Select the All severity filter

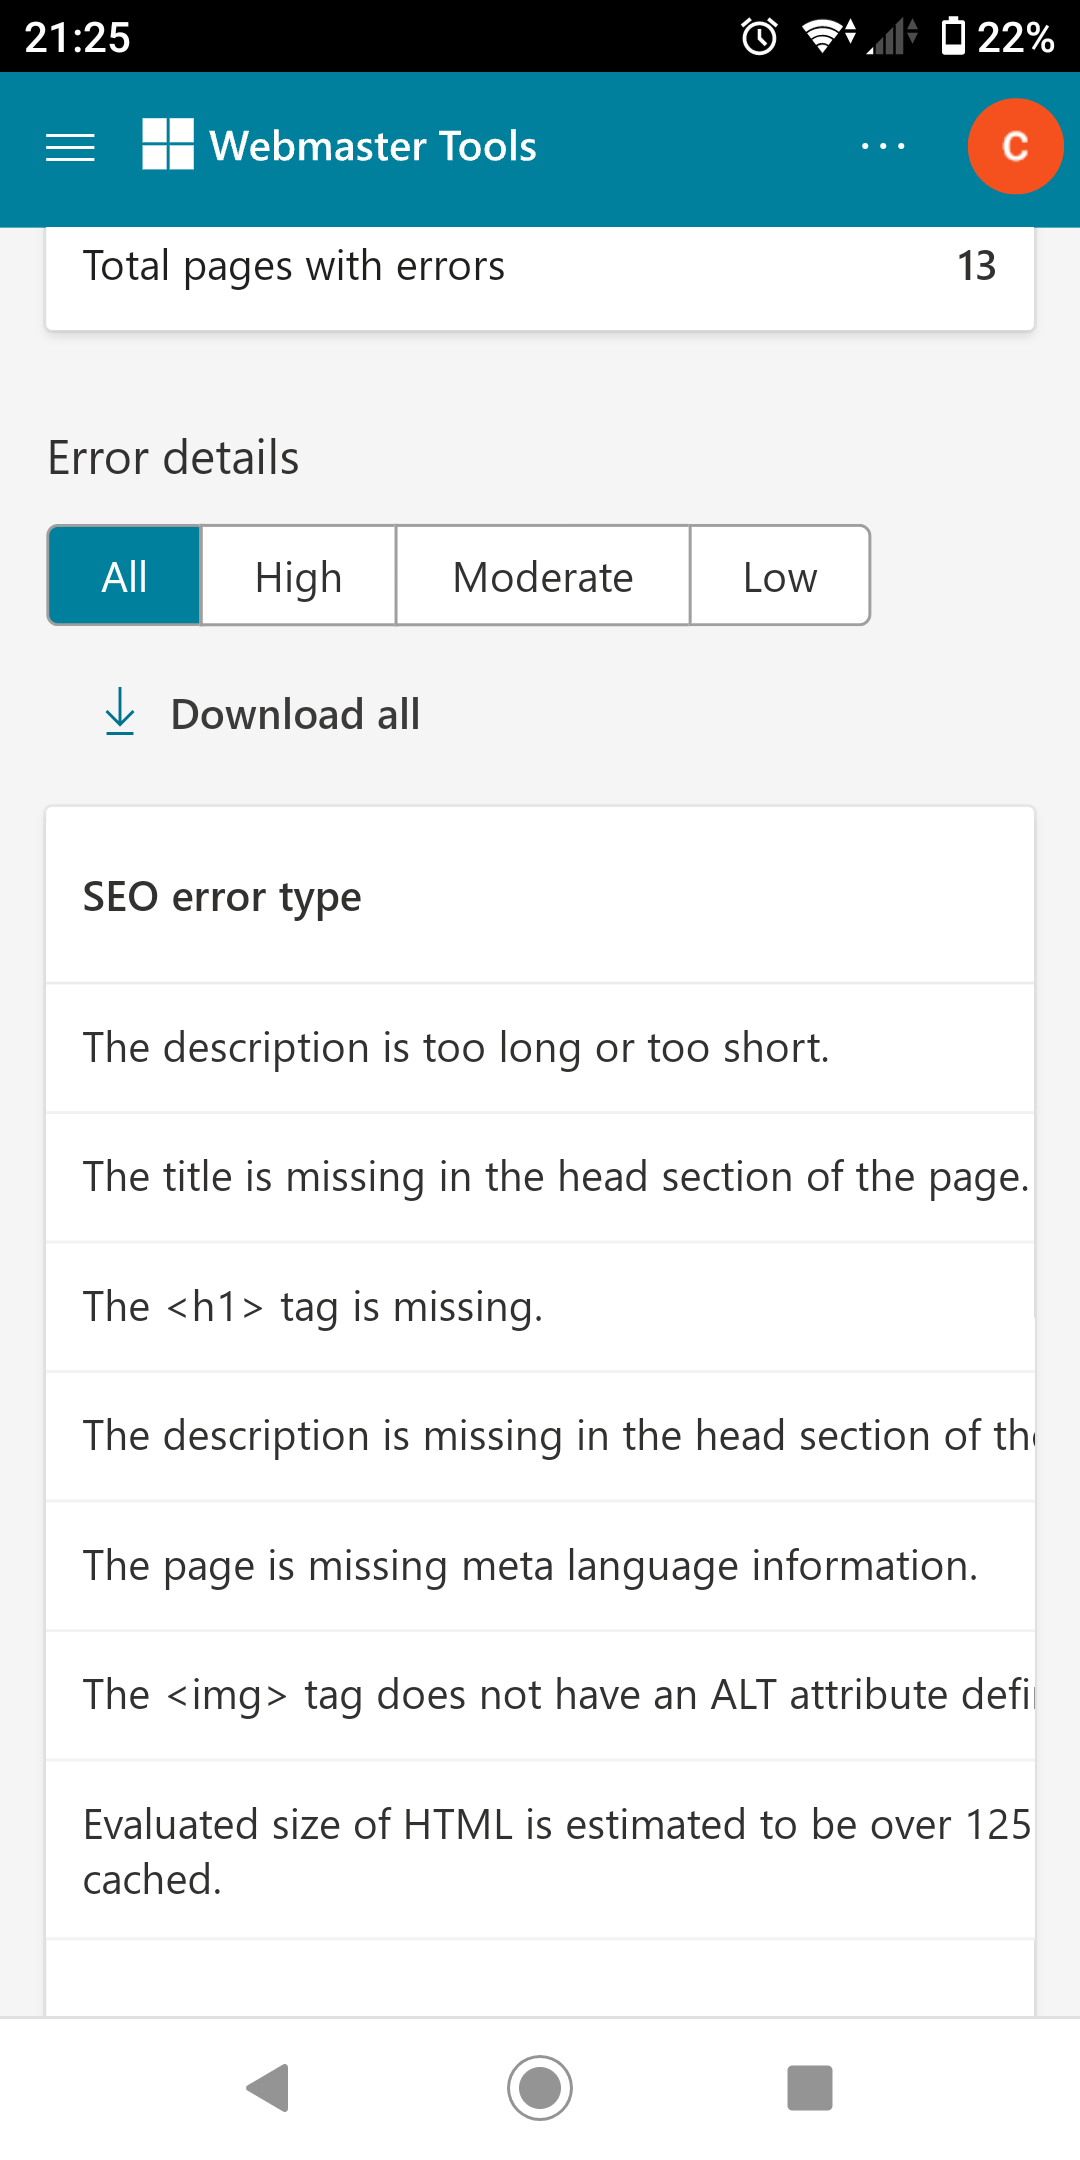pos(125,577)
